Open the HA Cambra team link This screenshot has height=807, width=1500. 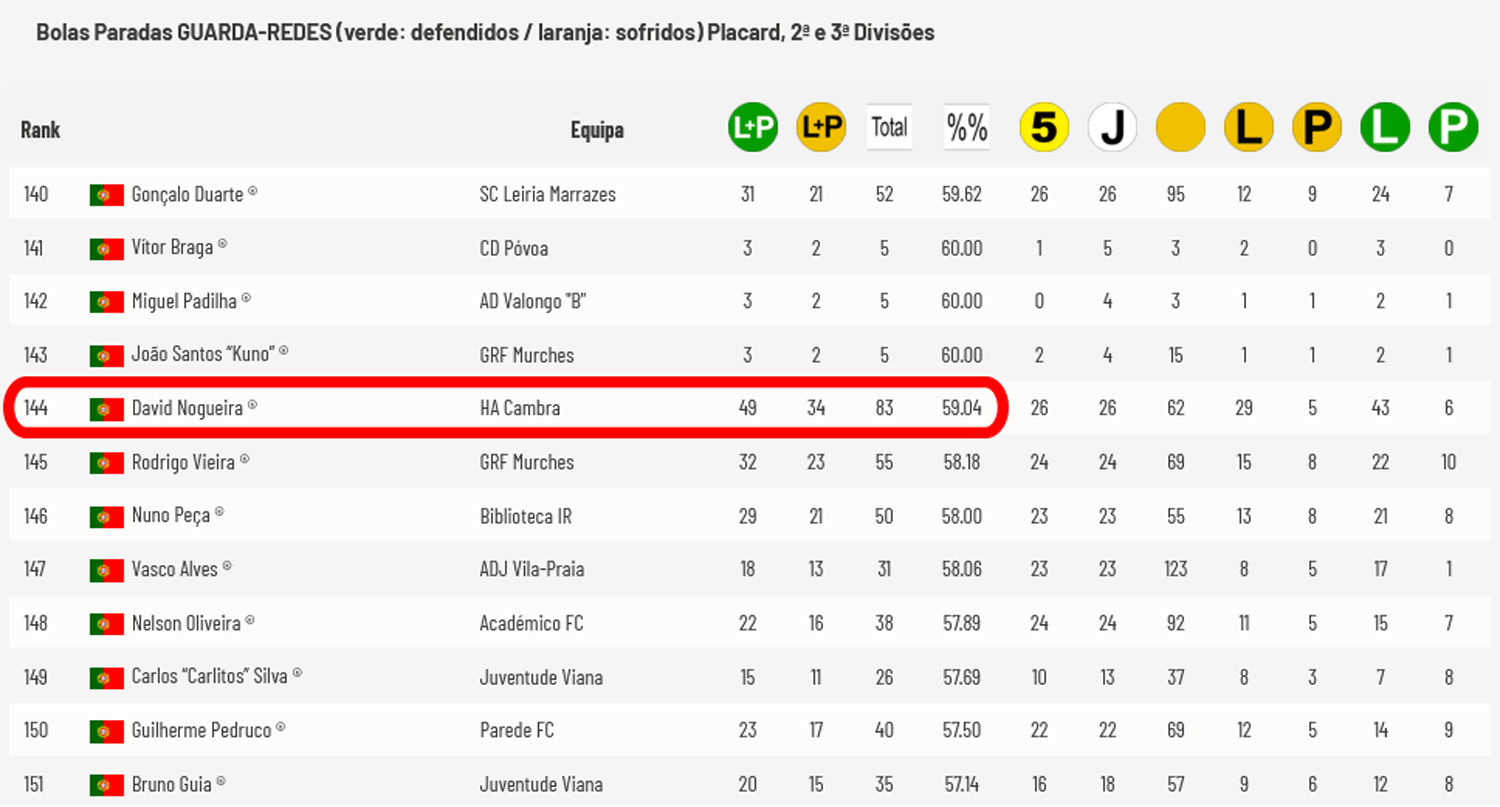click(520, 408)
